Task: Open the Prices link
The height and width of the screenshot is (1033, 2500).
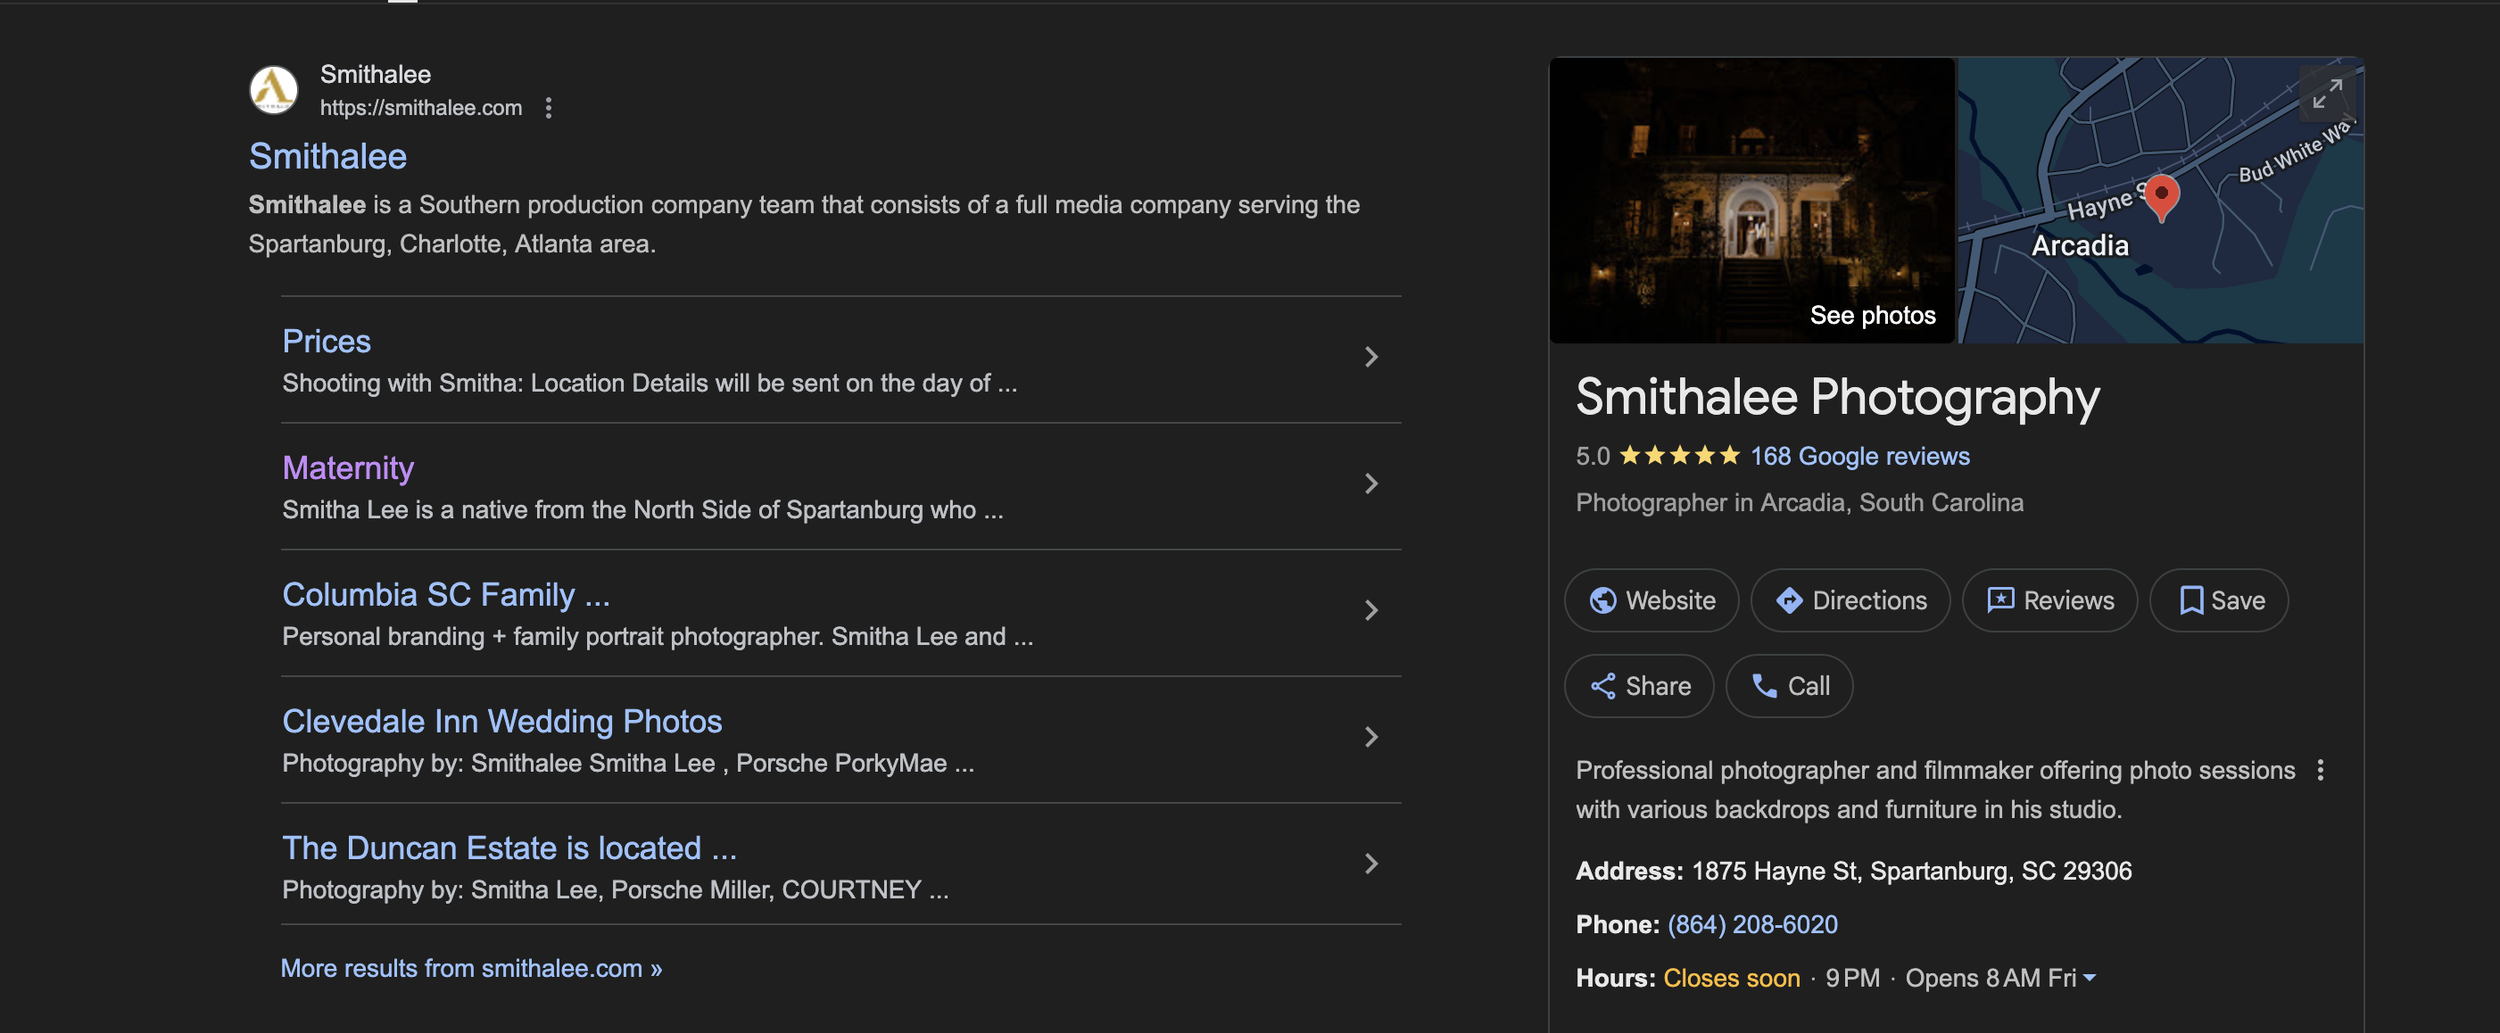Action: (x=326, y=341)
